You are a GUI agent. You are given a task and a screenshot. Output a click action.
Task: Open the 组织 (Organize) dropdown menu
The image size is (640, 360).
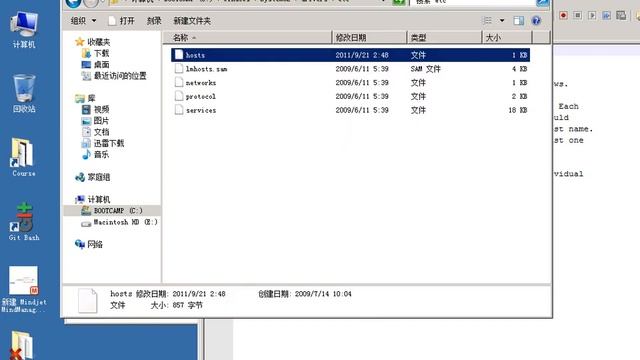point(84,20)
